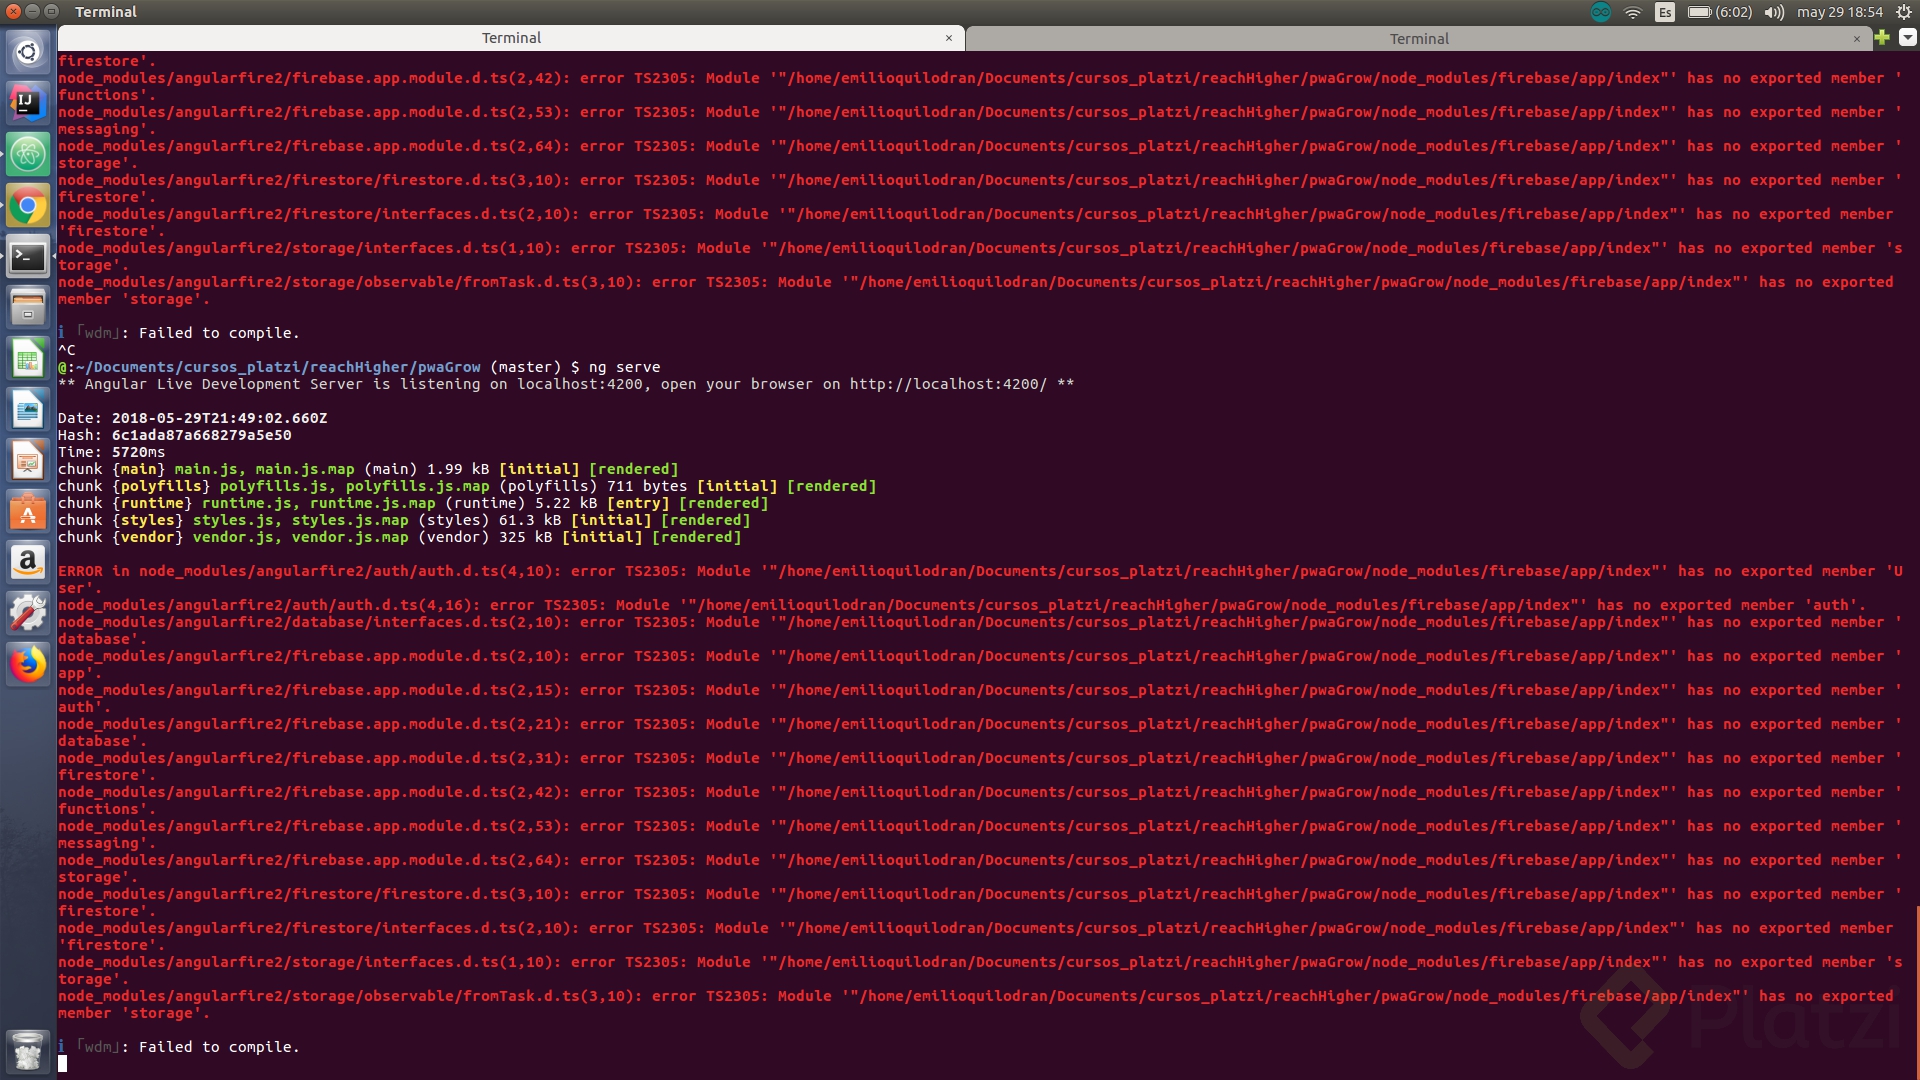Open the terminal tab list dropdown arrow
The height and width of the screenshot is (1080, 1920).
pyautogui.click(x=1907, y=38)
